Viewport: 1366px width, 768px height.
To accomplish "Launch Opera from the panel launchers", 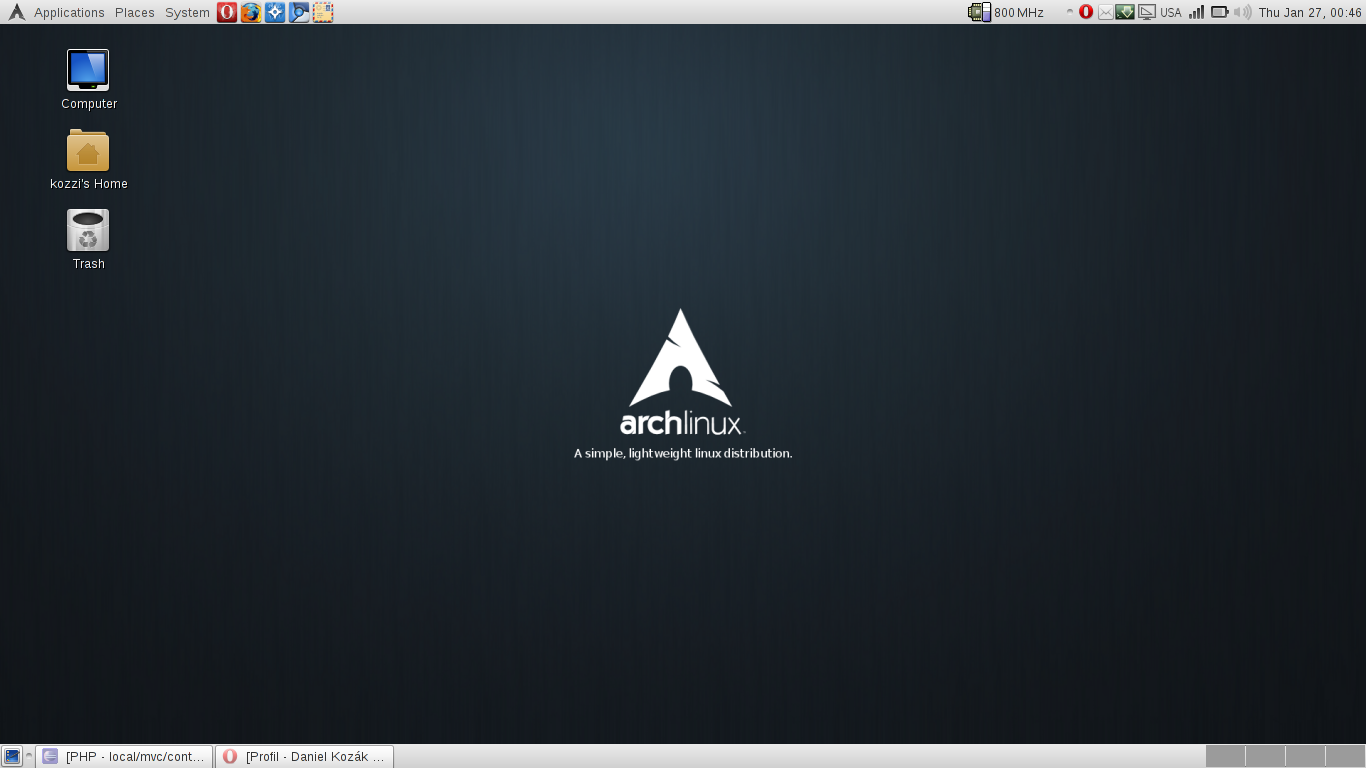I will point(227,12).
